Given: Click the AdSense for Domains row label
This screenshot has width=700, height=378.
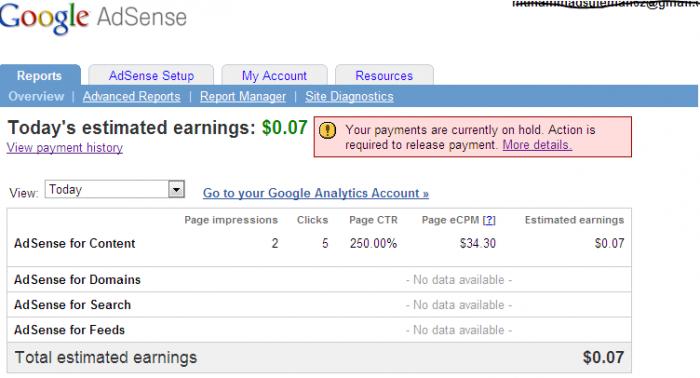Looking at the screenshot, I should click(x=77, y=280).
